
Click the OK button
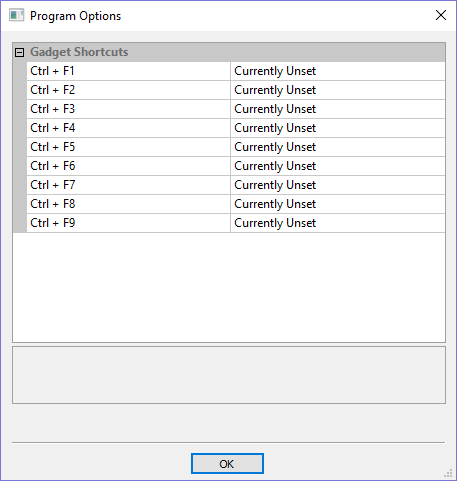[227, 464]
